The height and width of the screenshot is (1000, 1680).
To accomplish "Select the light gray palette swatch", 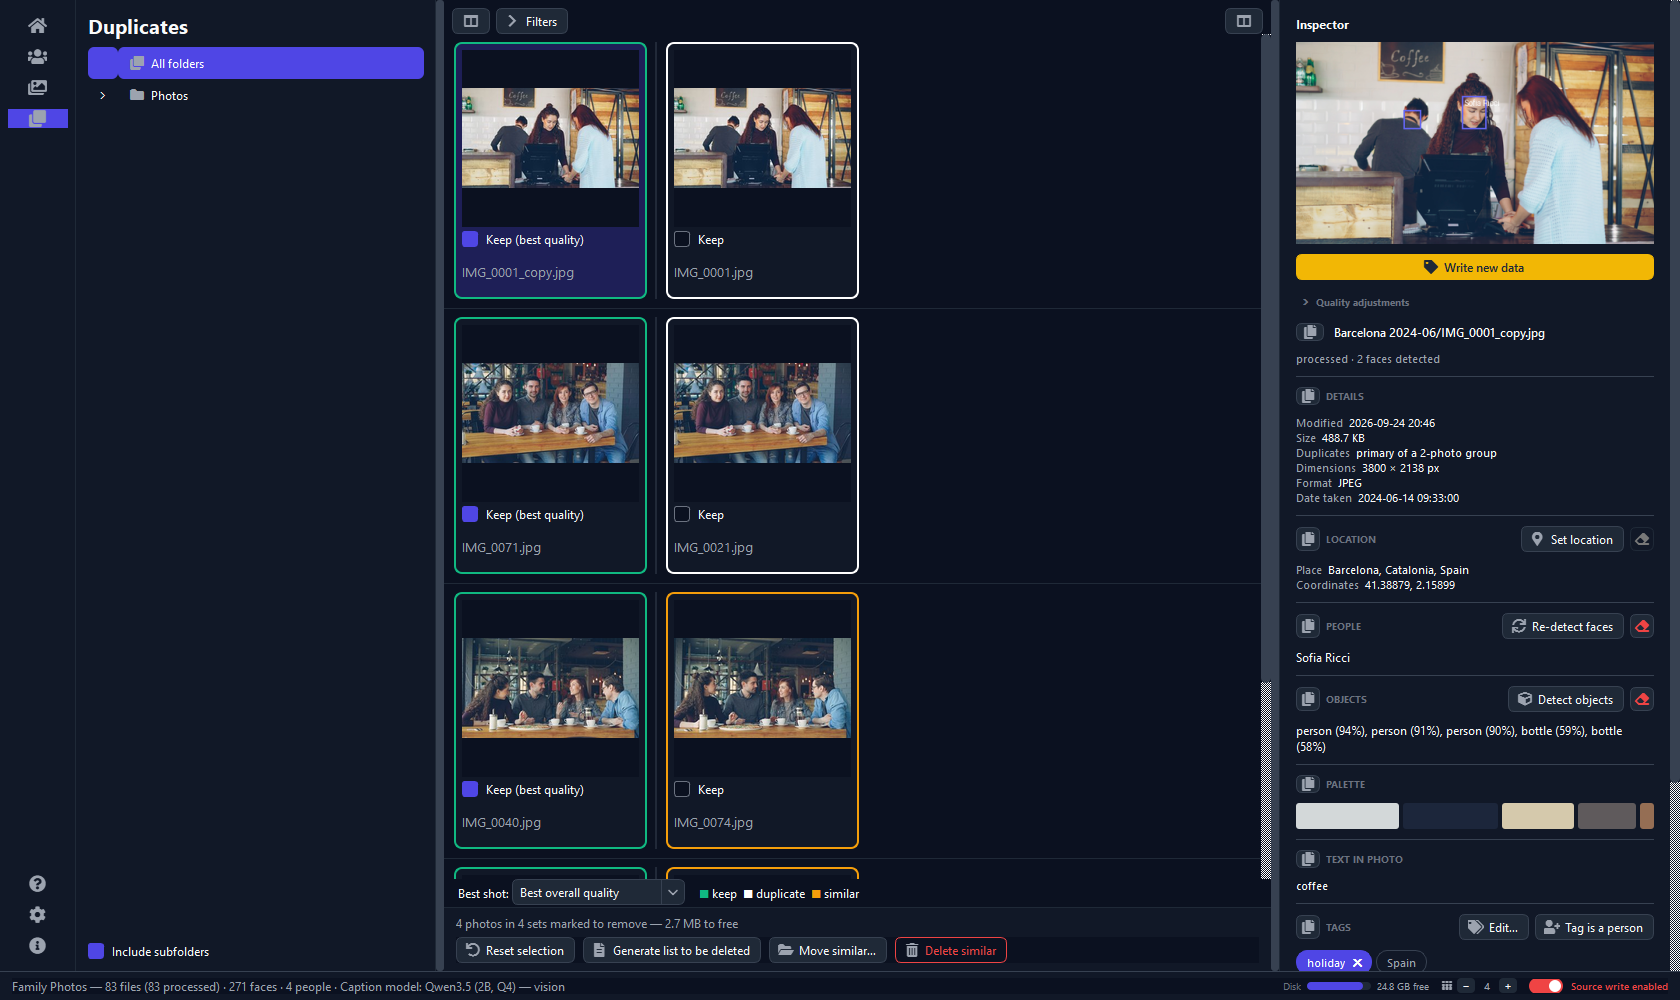I will point(1347,816).
